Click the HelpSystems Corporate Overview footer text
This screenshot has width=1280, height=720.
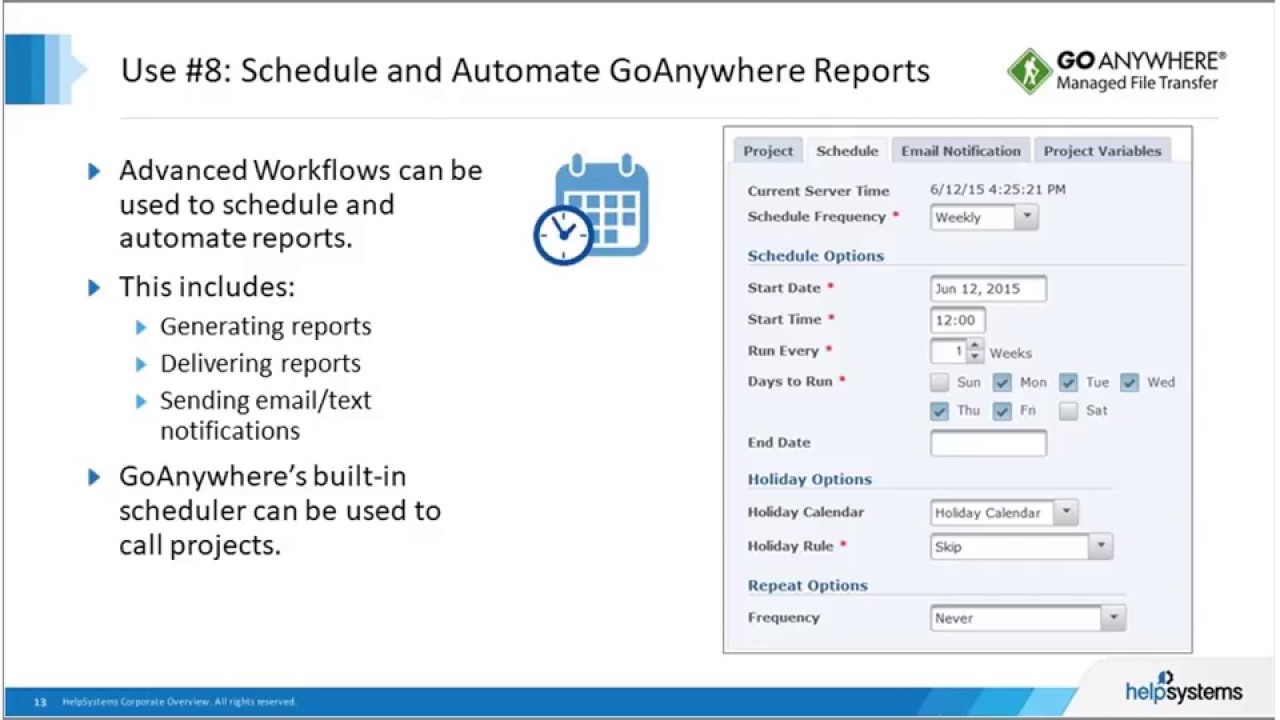tap(179, 702)
